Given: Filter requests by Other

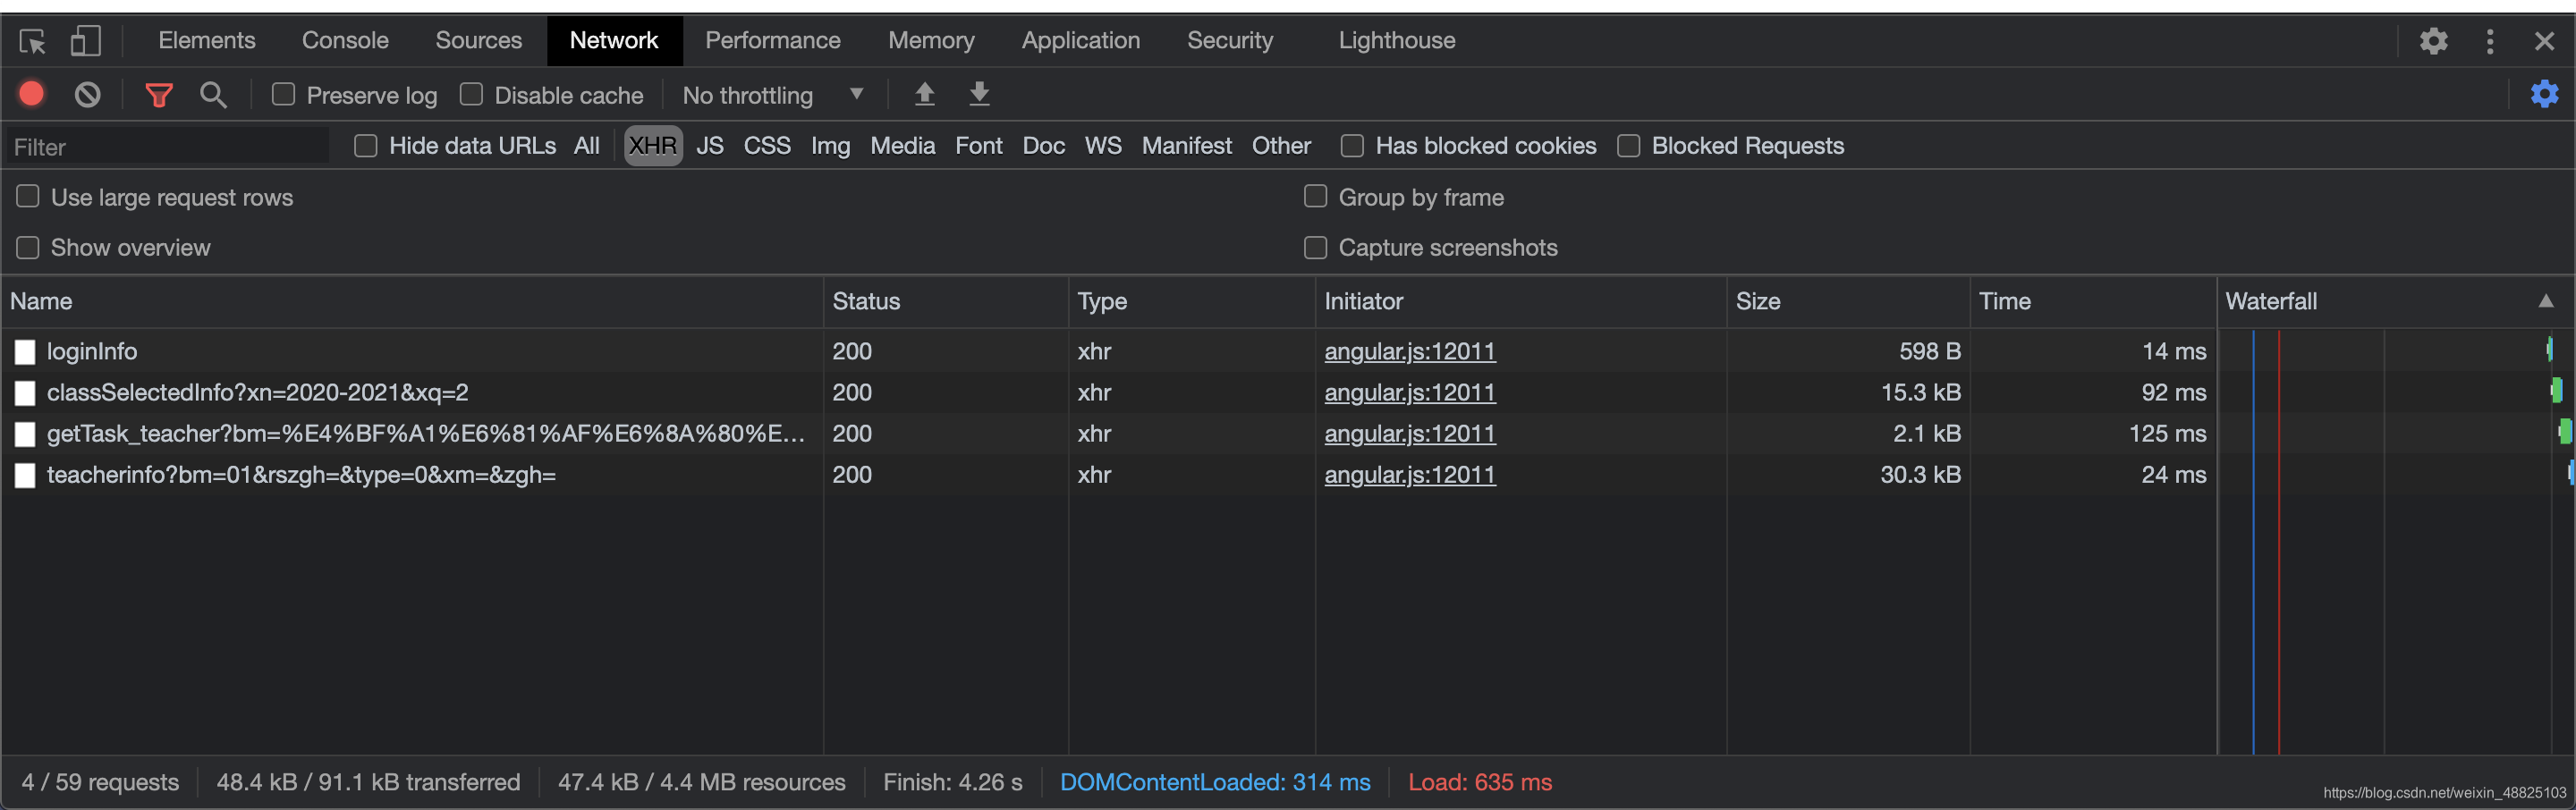Looking at the screenshot, I should click(x=1281, y=146).
